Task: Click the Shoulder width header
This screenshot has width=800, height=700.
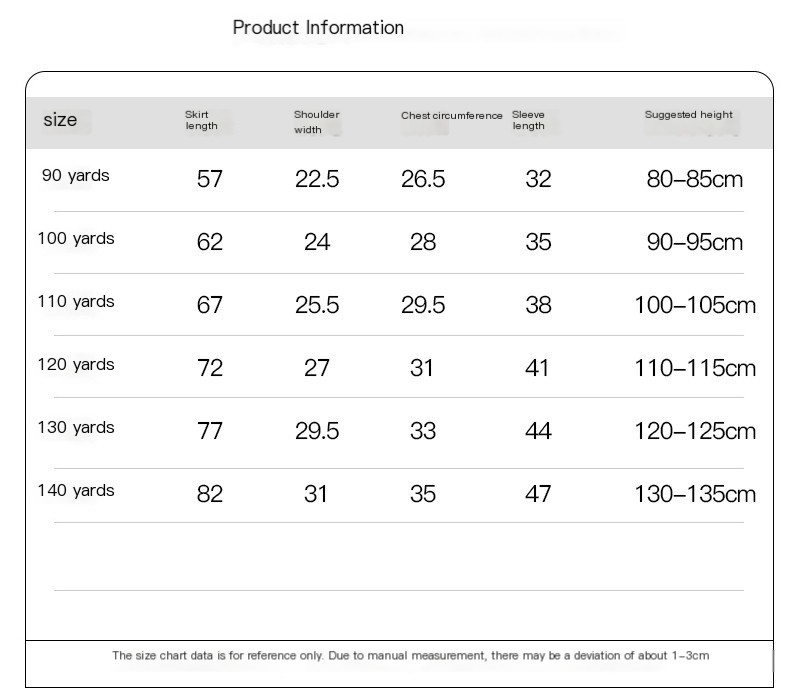Action: pyautogui.click(x=316, y=122)
